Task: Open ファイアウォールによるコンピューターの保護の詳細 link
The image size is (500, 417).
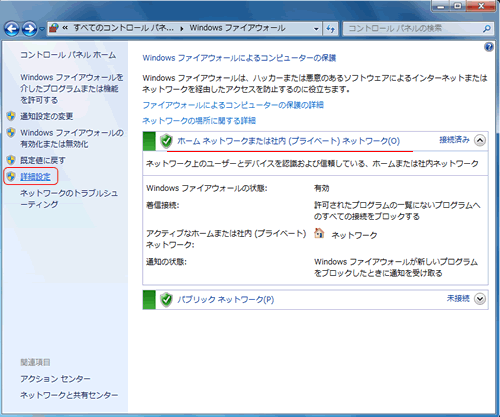Action: [233, 105]
